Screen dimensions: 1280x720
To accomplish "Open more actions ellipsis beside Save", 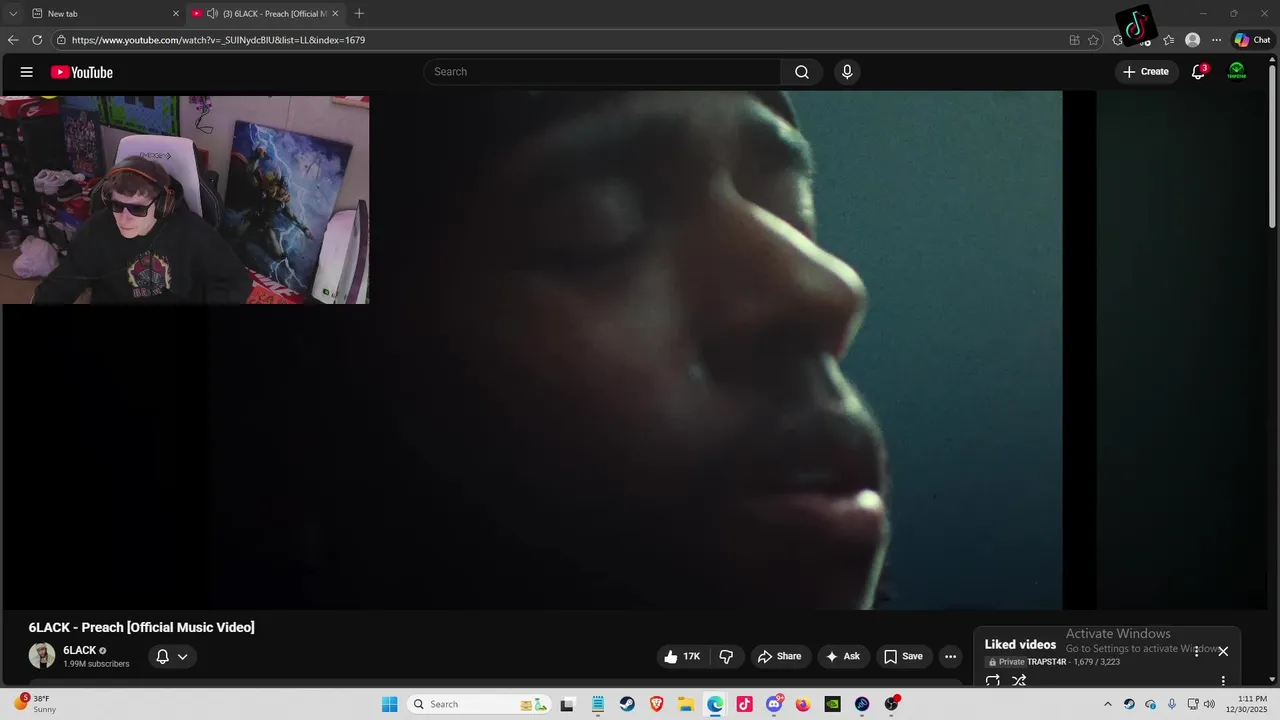I will [951, 657].
